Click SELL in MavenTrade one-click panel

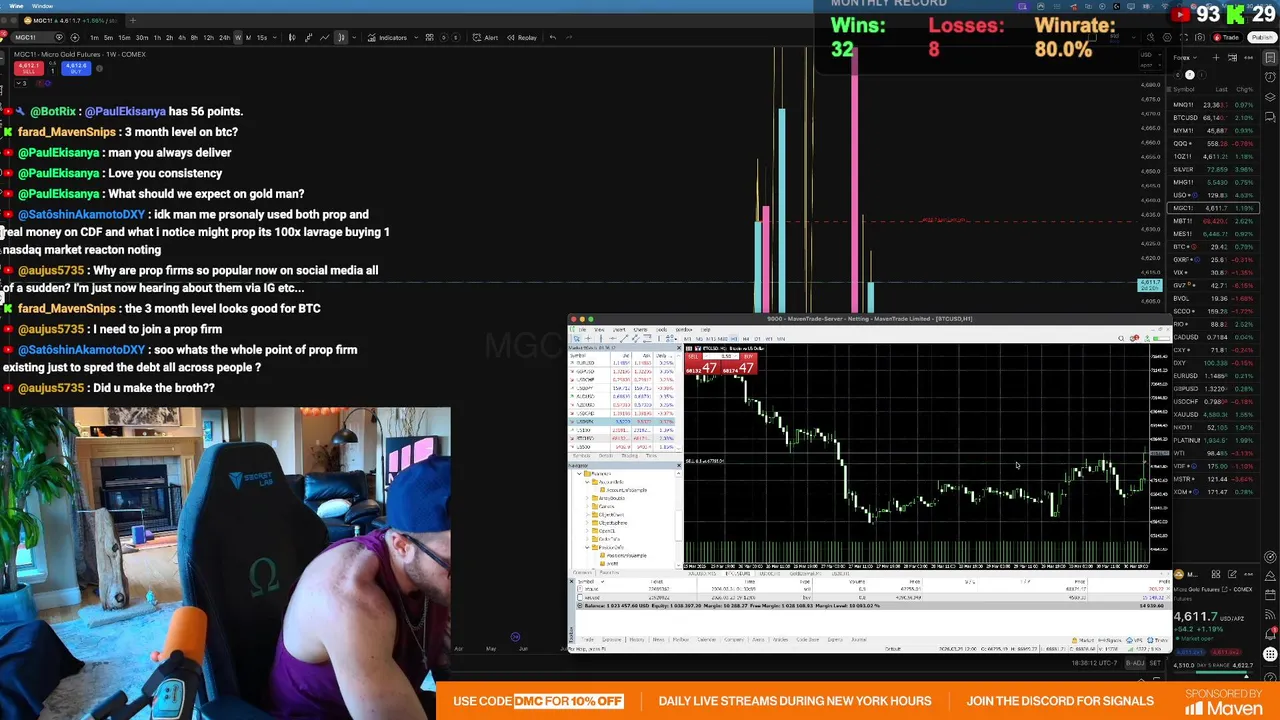[x=703, y=364]
